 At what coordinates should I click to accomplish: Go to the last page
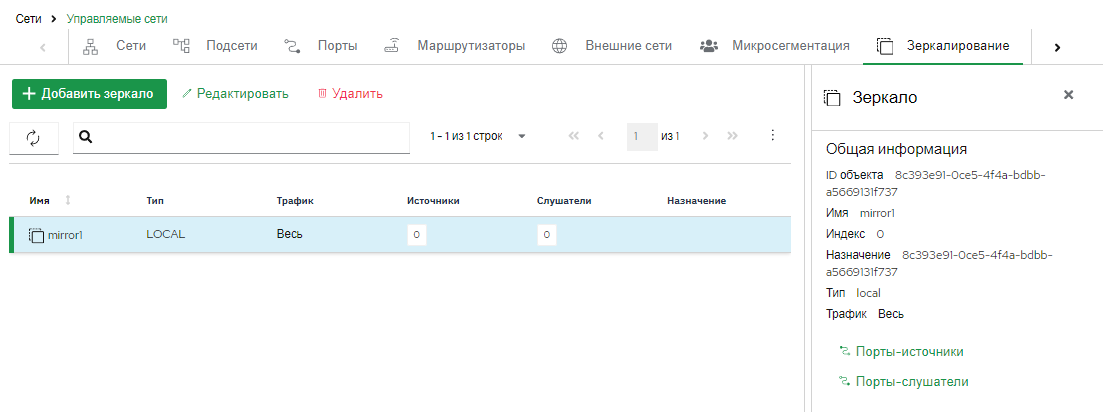(732, 136)
